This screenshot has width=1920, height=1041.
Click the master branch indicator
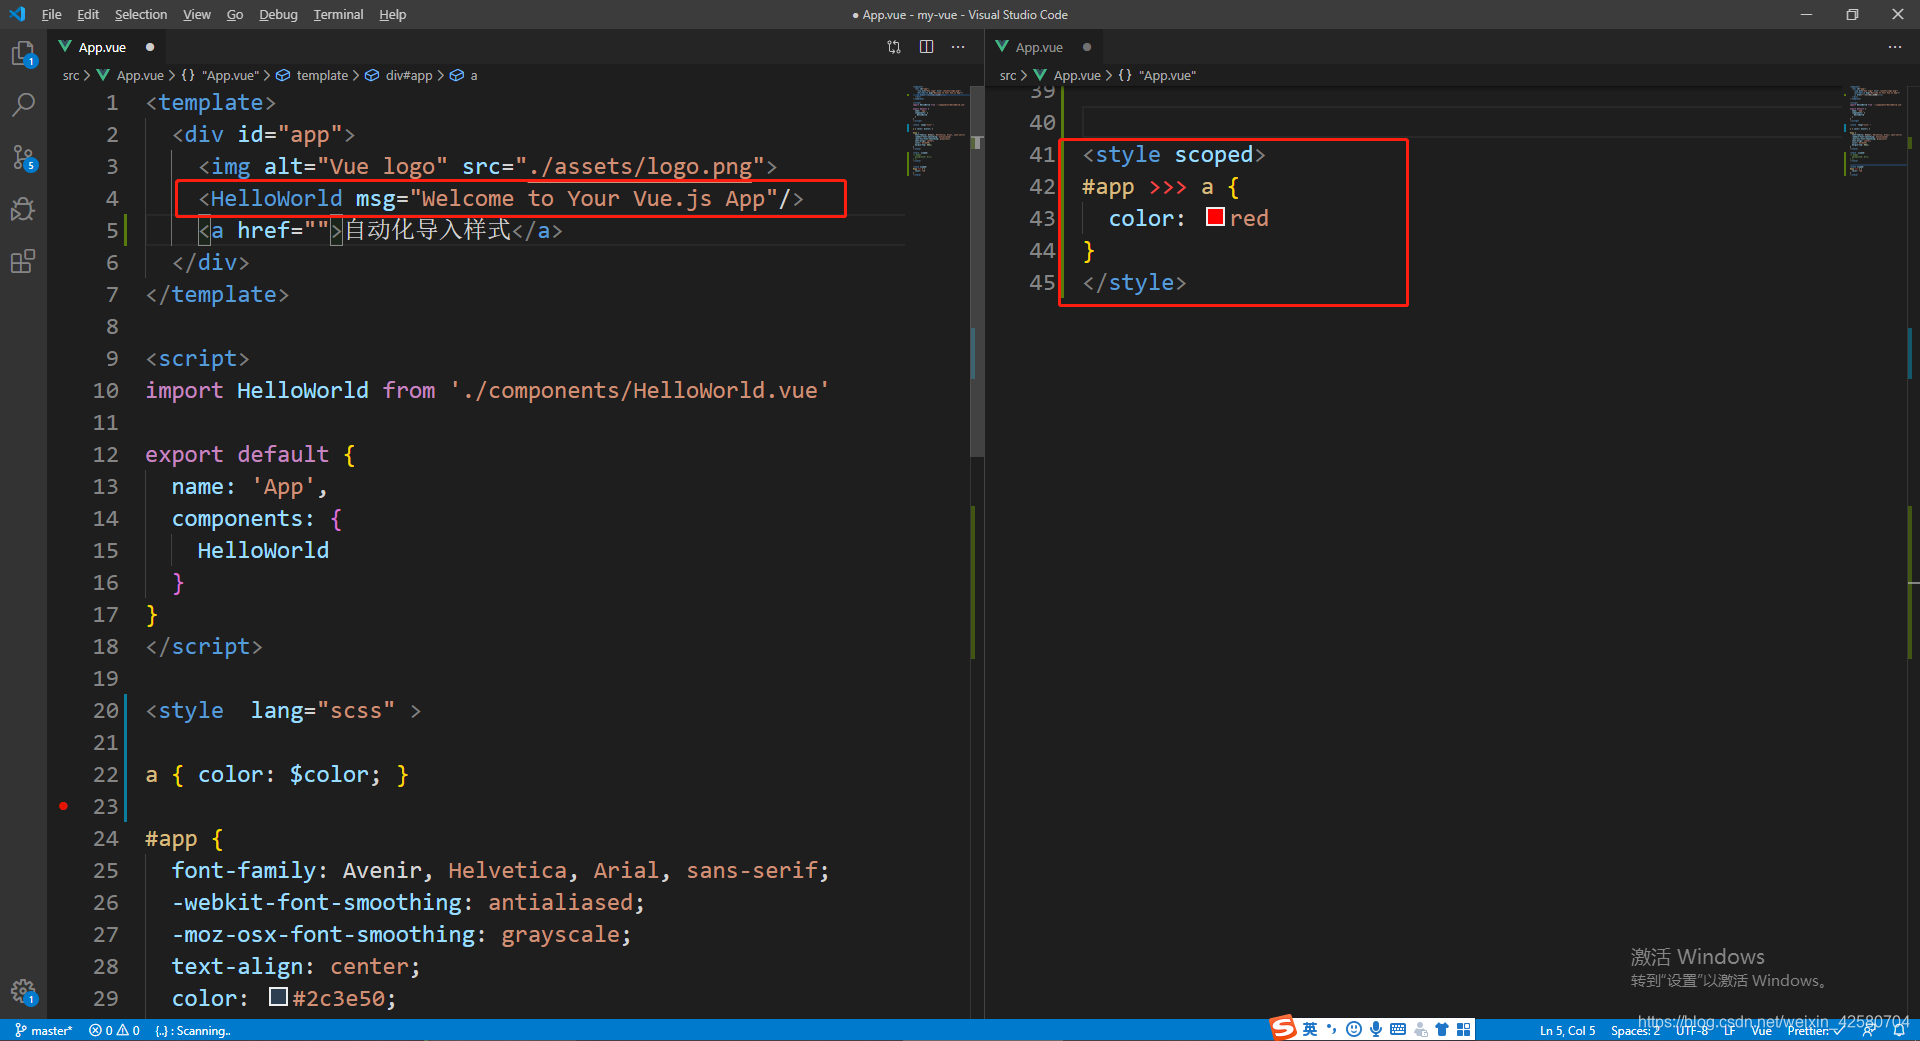click(44, 1030)
